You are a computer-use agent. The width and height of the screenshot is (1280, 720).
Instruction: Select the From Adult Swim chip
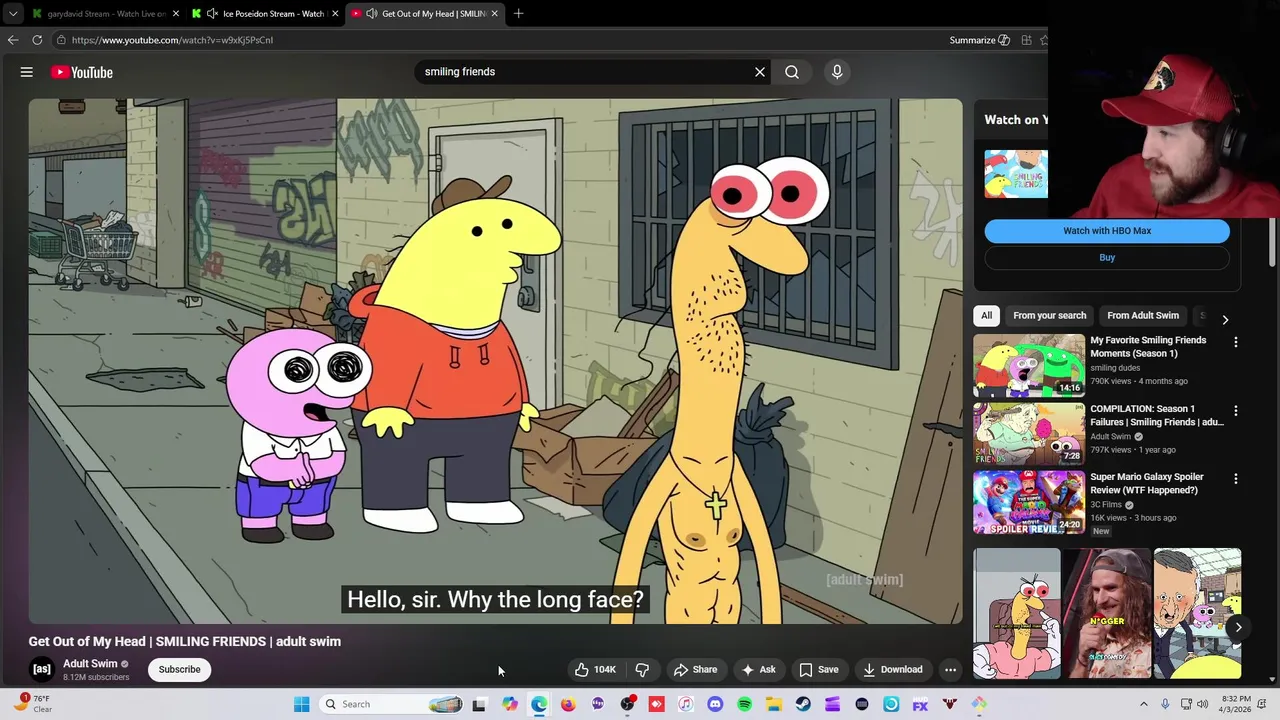pyautogui.click(x=1143, y=316)
